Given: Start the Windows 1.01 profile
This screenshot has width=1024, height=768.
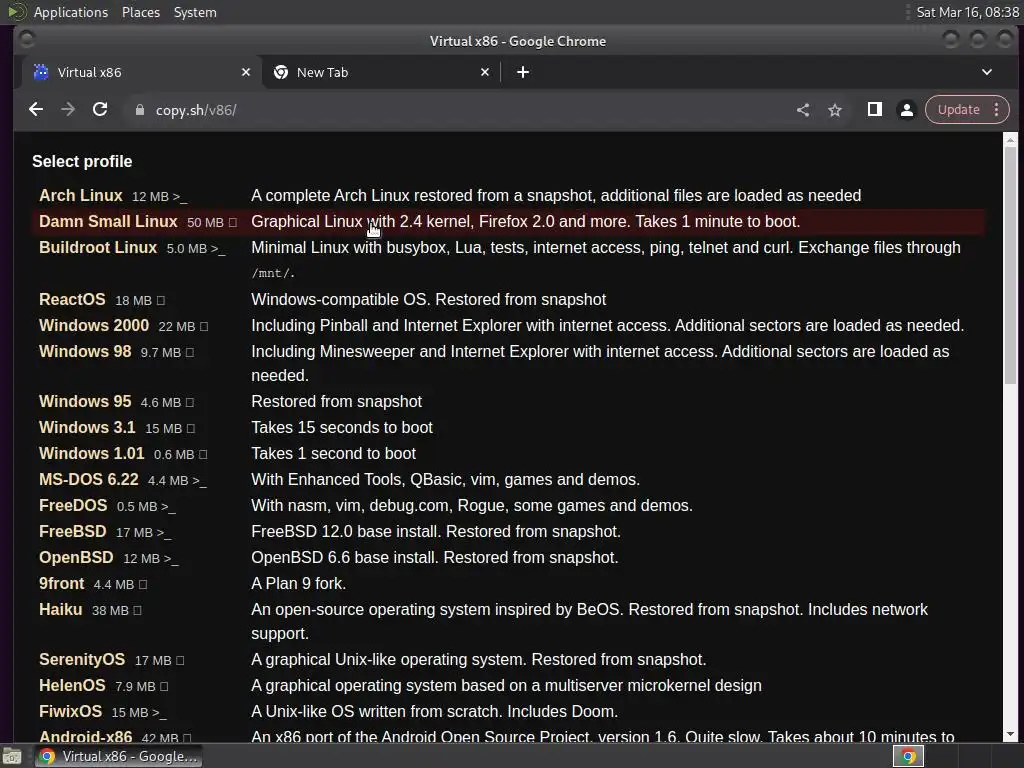Looking at the screenshot, I should pos(91,453).
